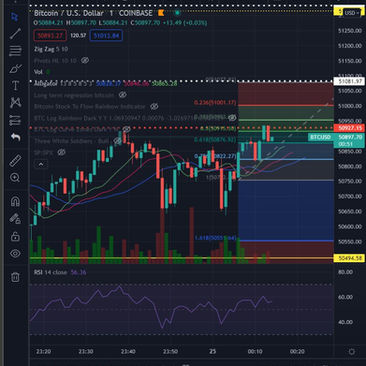Select the RSI 14 close legend
366x366 pixels.
pyautogui.click(x=60, y=272)
